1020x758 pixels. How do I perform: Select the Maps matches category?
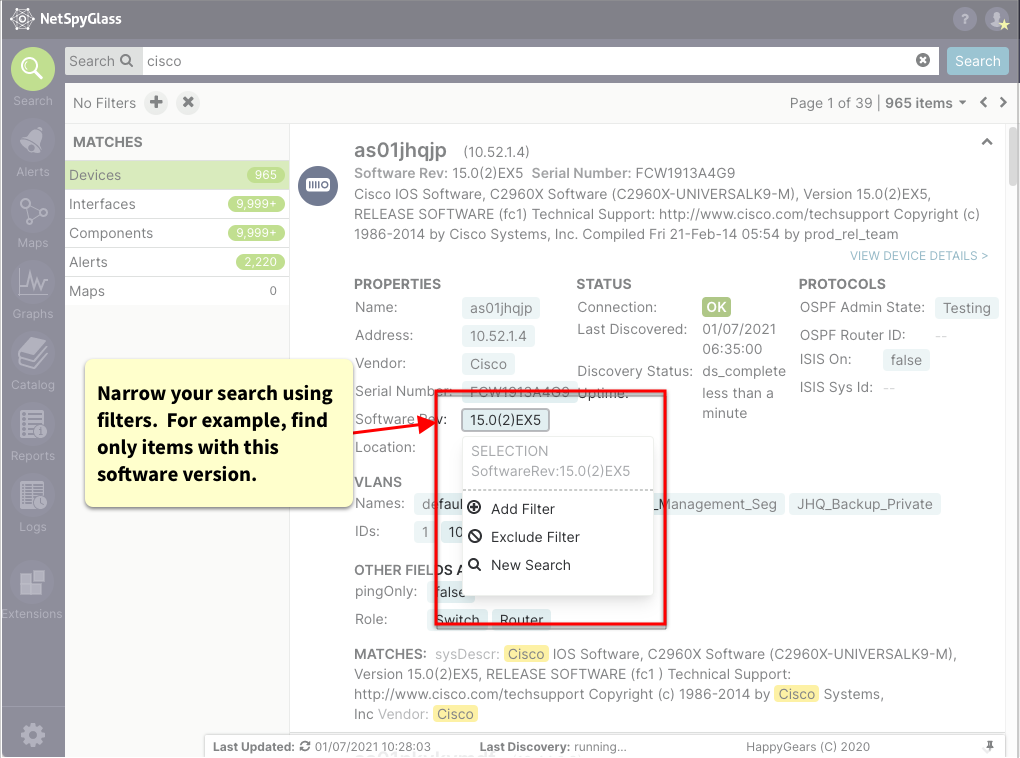click(x=177, y=291)
